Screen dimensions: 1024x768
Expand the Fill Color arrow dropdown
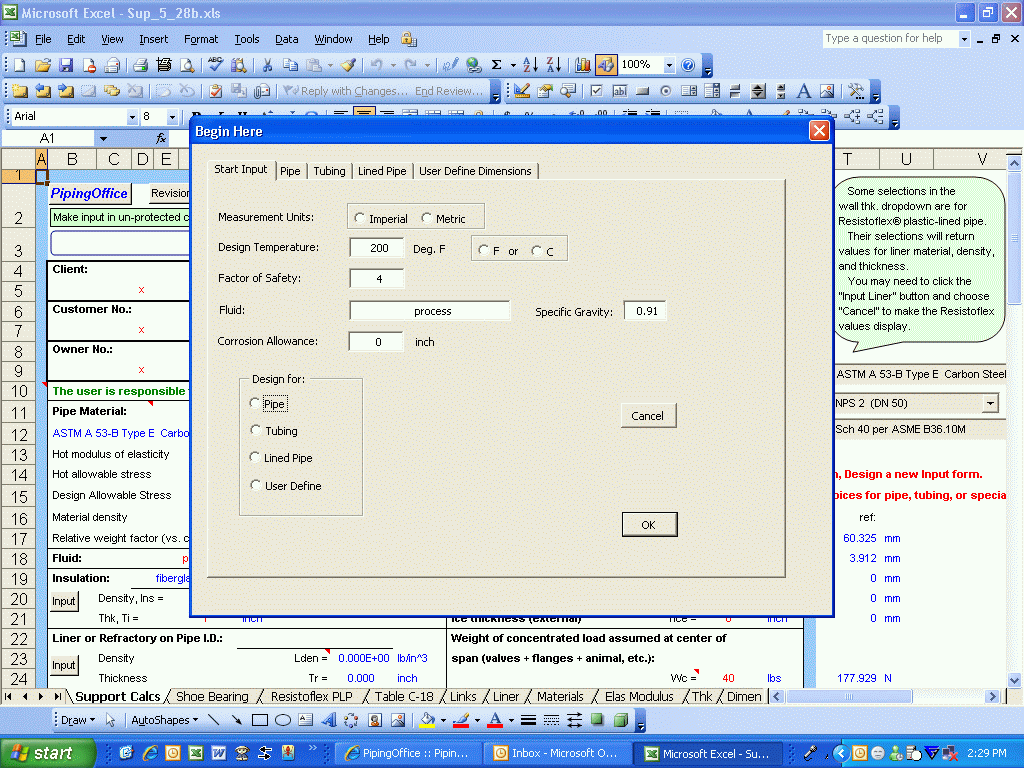(x=443, y=720)
